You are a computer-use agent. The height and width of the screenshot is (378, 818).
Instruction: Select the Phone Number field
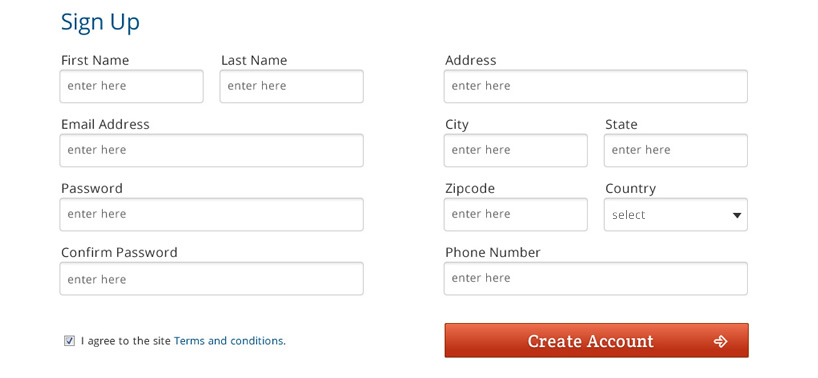tap(596, 278)
